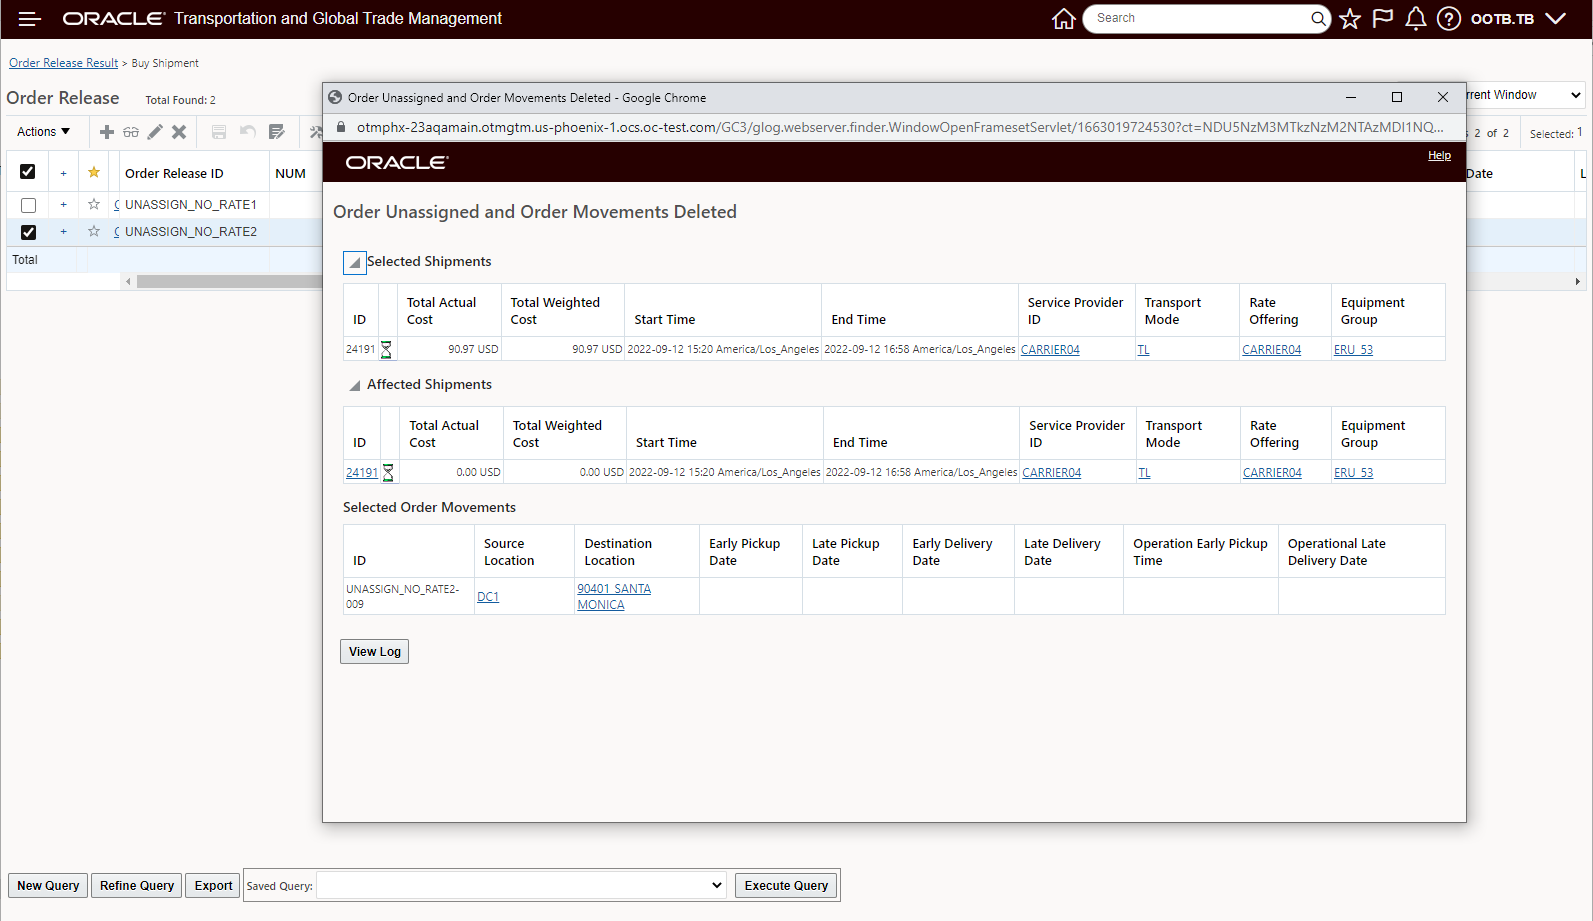Focus the global Search input field
Image resolution: width=1593 pixels, height=921 pixels.
[1200, 18]
